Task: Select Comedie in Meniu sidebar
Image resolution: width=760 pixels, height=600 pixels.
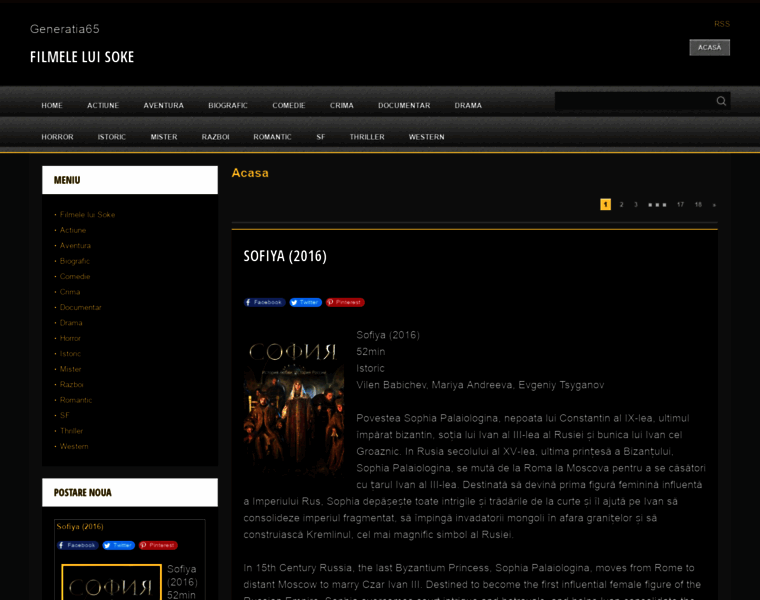Action: point(75,276)
